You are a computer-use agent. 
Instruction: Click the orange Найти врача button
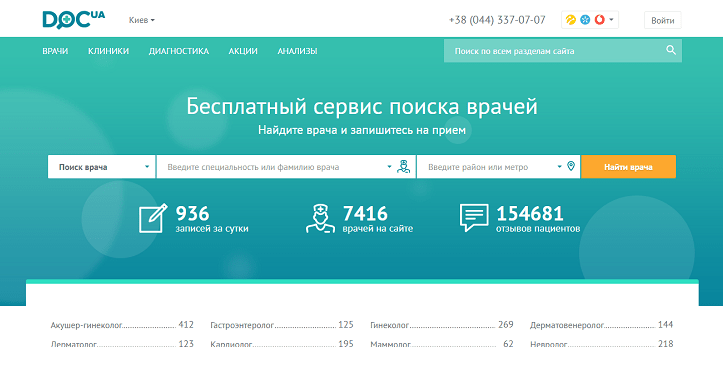[x=628, y=167]
